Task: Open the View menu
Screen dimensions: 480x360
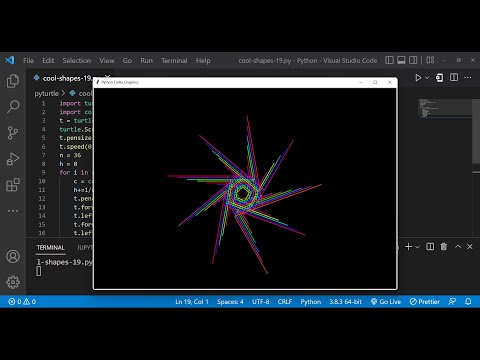Action: click(107, 61)
